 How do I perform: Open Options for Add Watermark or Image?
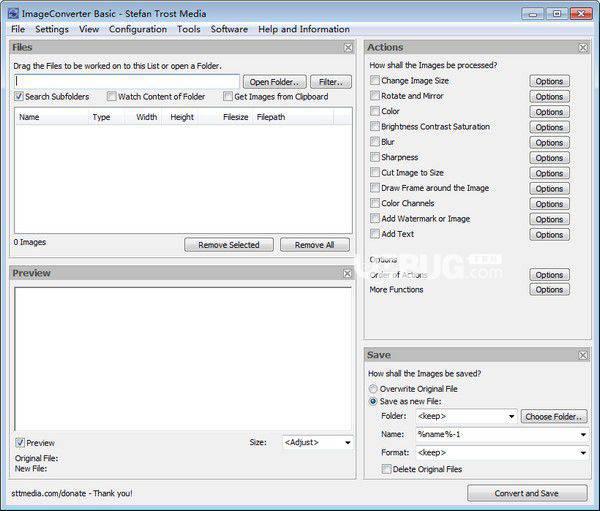pyautogui.click(x=549, y=219)
